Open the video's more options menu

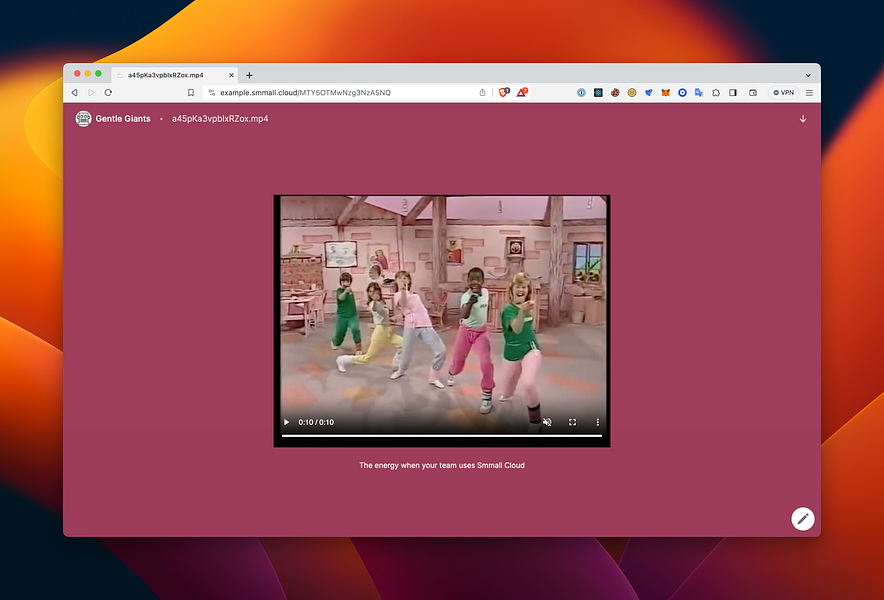coord(598,422)
